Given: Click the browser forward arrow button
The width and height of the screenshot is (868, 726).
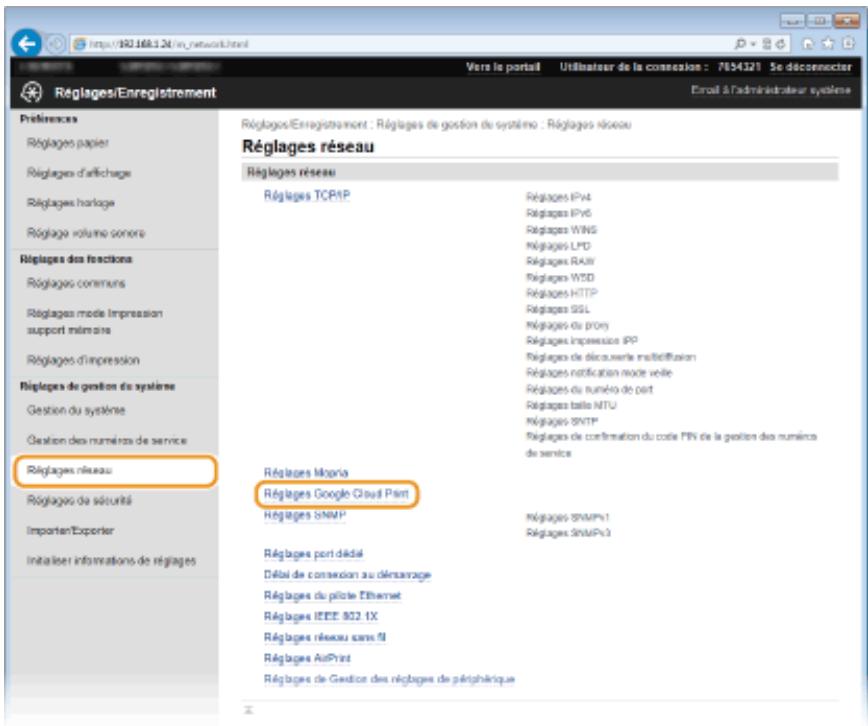Looking at the screenshot, I should tap(55, 43).
